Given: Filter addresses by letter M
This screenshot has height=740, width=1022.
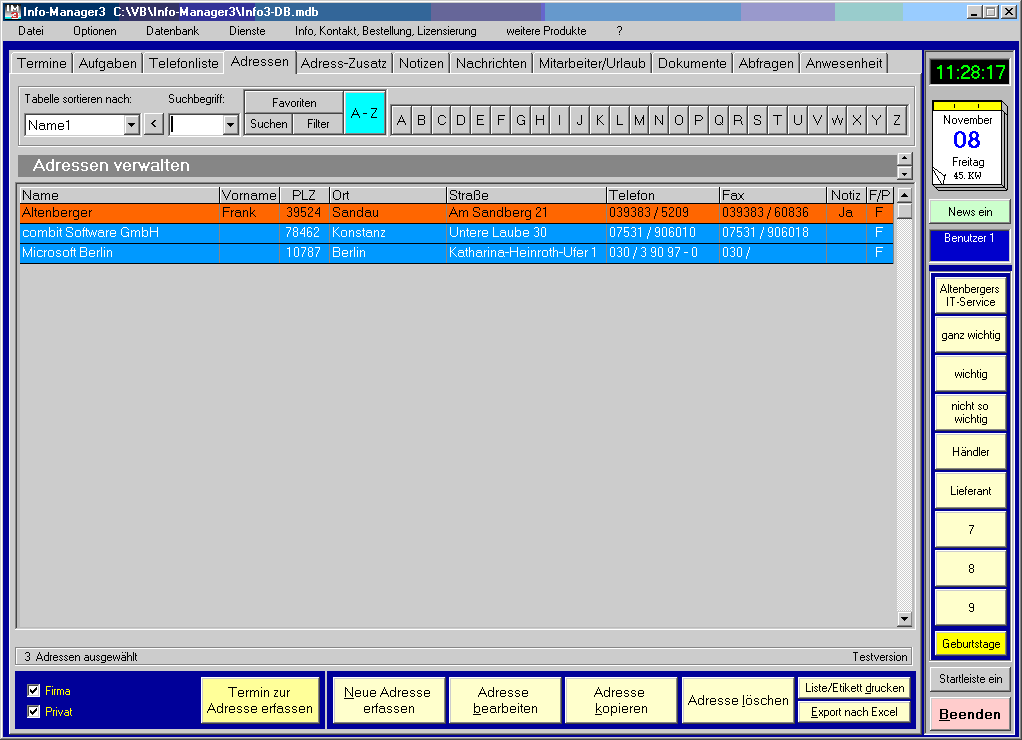Looking at the screenshot, I should pyautogui.click(x=639, y=121).
